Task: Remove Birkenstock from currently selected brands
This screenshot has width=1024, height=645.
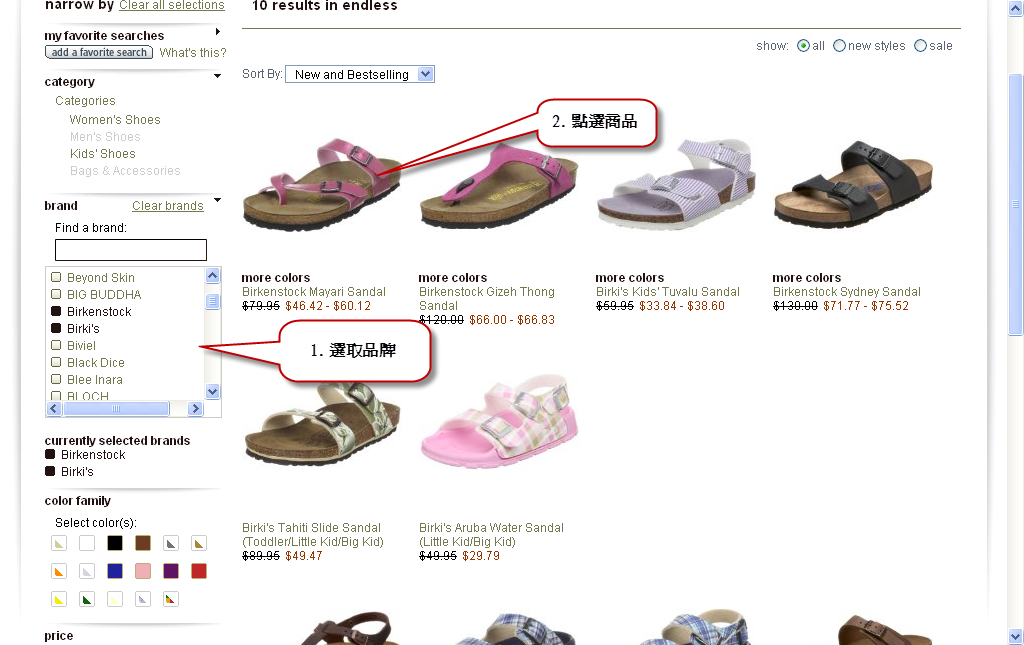Action: click(x=50, y=454)
